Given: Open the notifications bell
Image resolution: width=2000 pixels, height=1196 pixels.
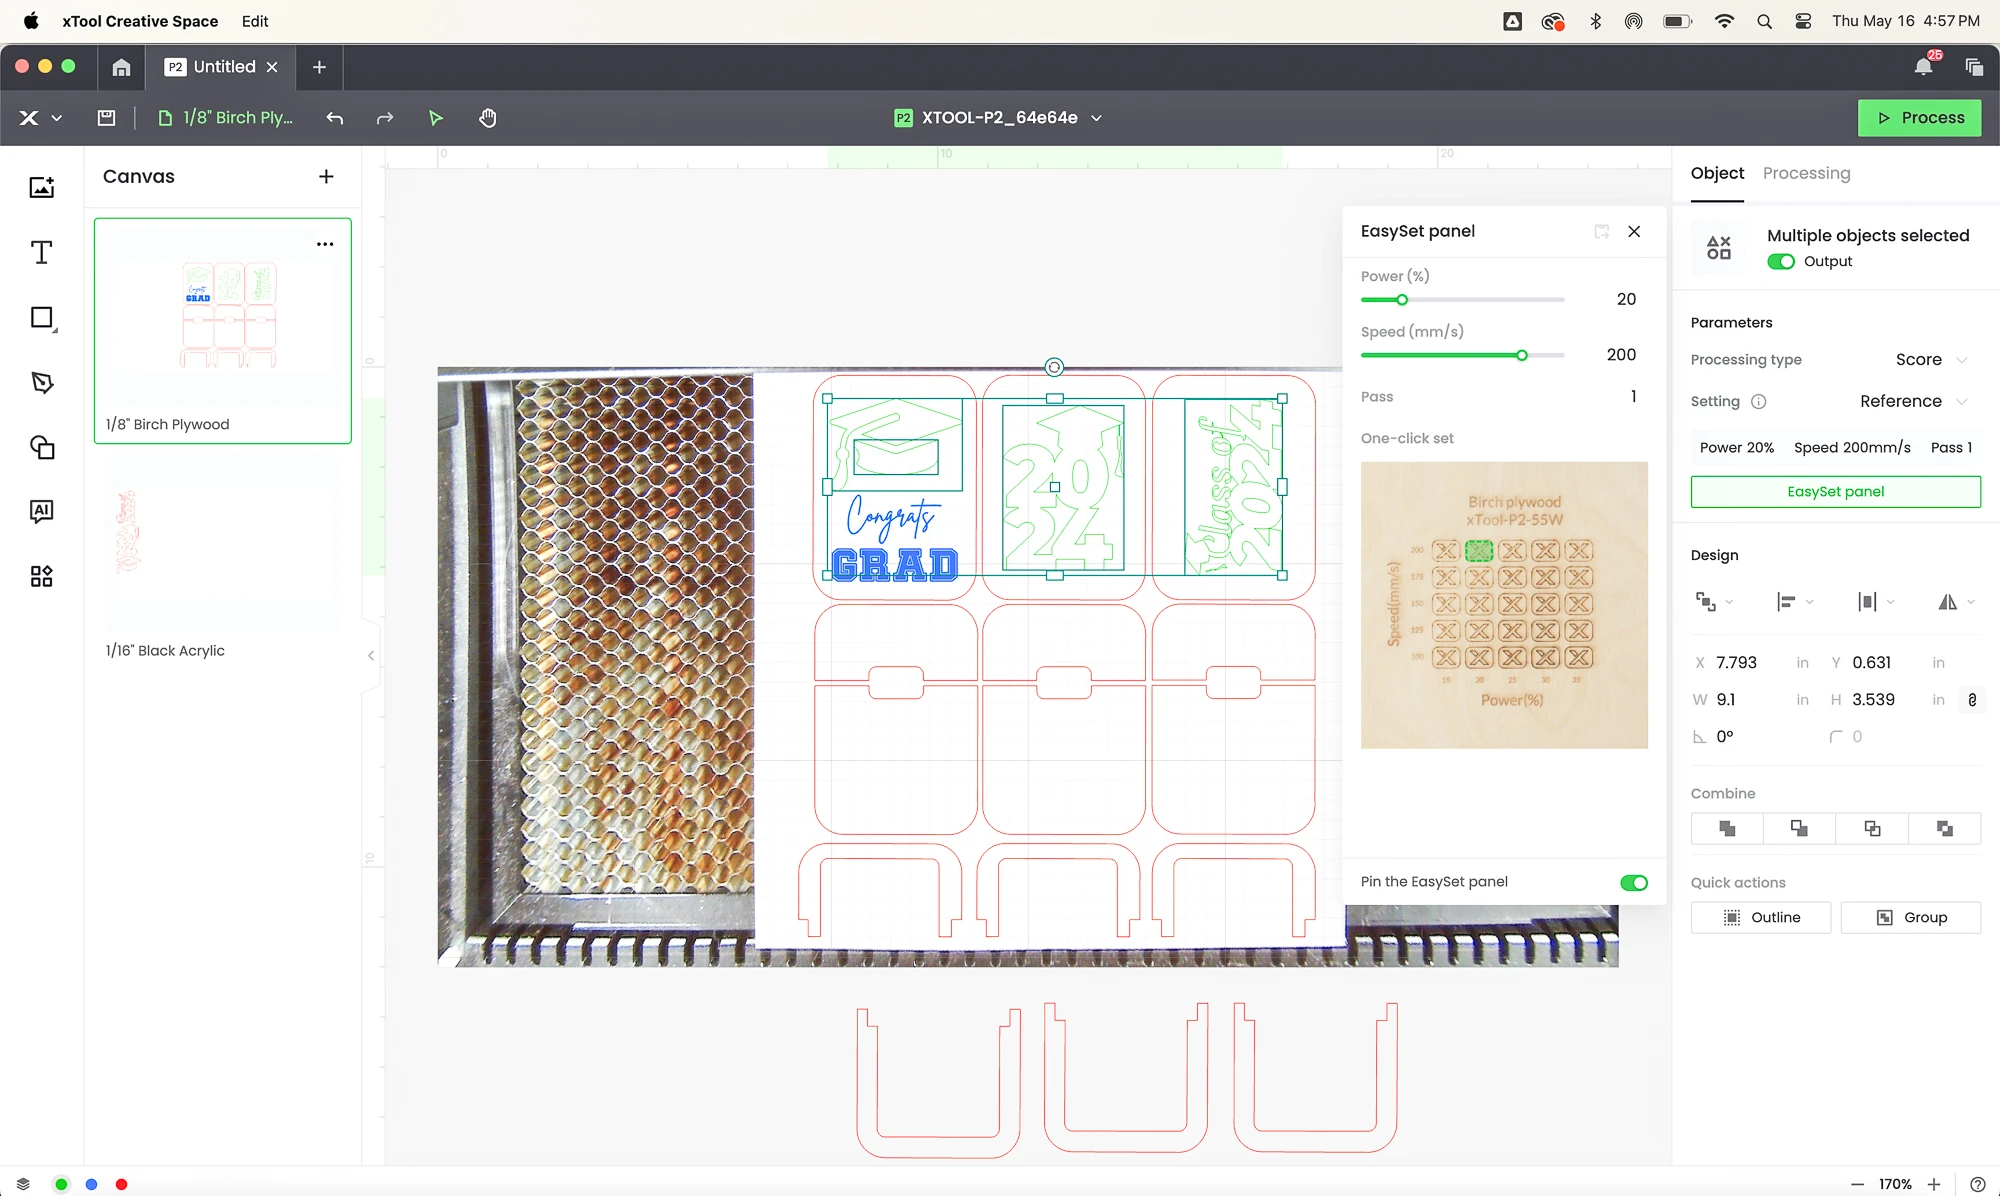Looking at the screenshot, I should click(1923, 67).
